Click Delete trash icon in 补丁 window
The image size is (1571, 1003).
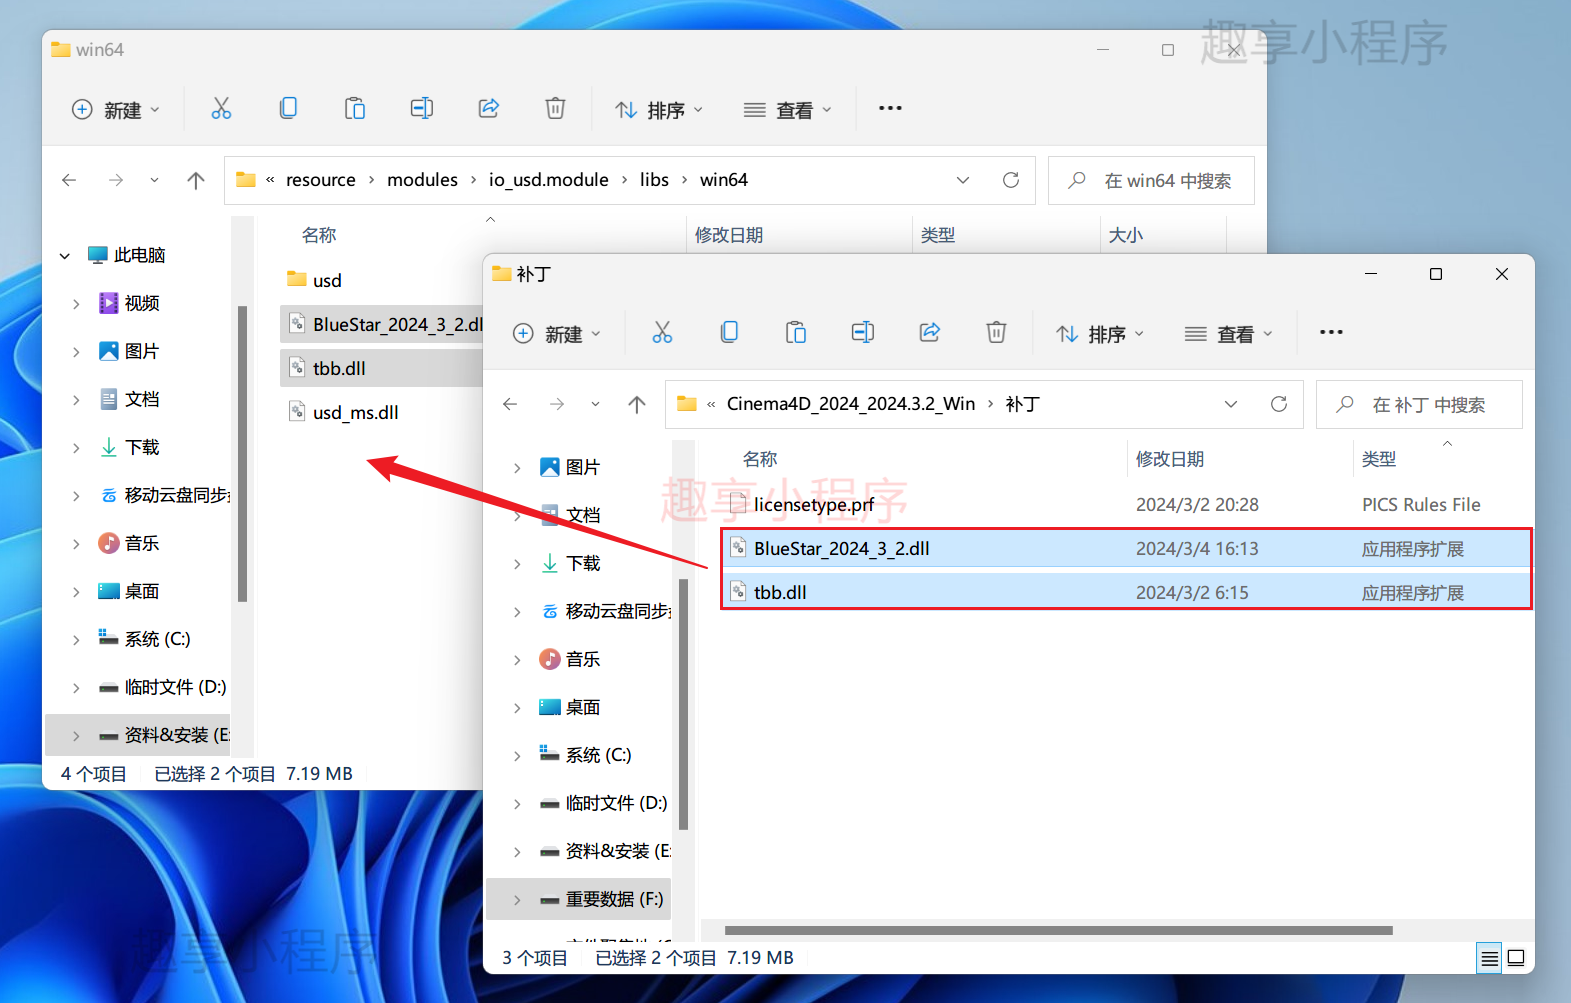point(996,332)
